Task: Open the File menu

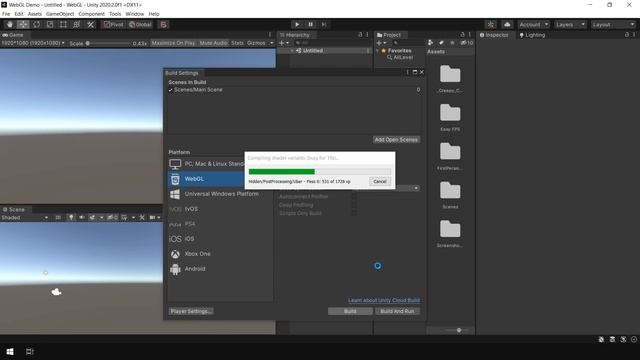Action: coord(6,14)
